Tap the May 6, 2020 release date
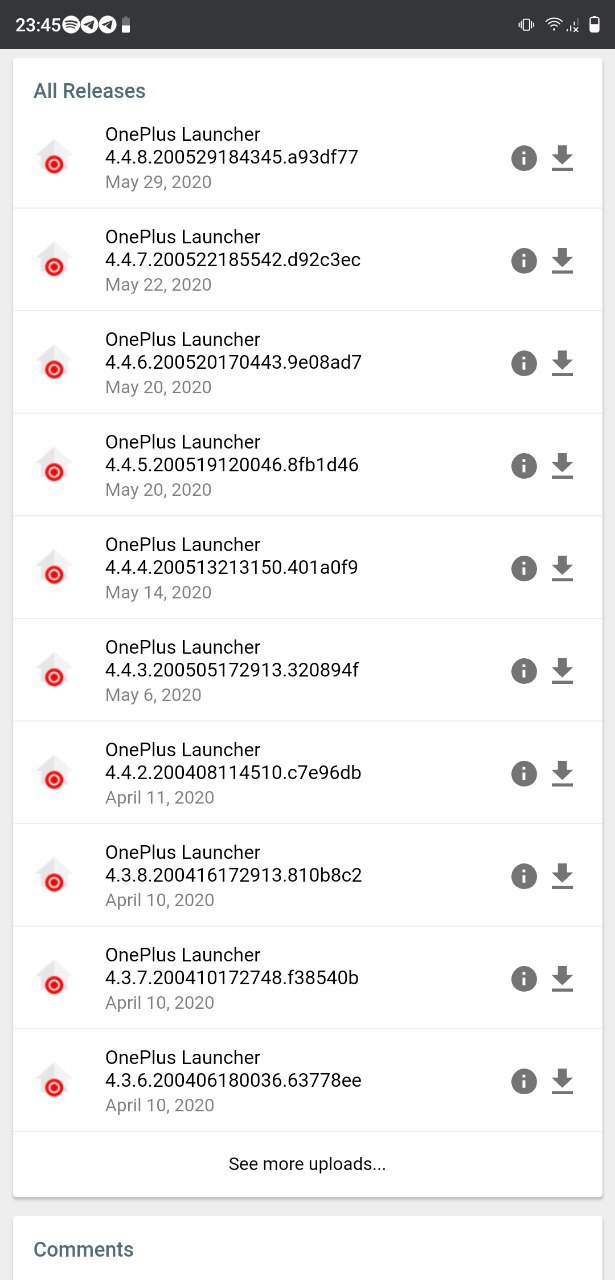The width and height of the screenshot is (615, 1280). 153,695
